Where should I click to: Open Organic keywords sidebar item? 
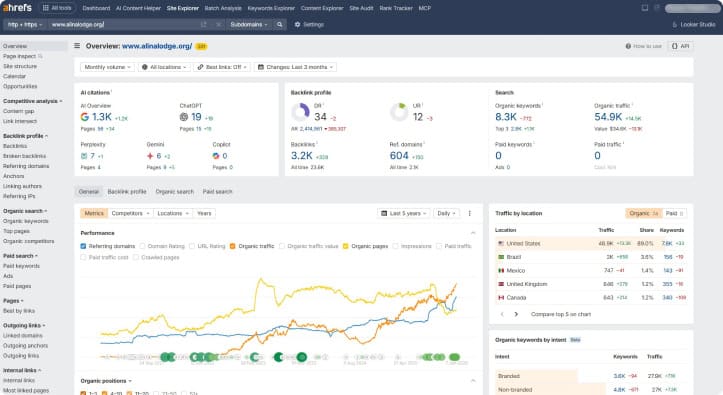tap(26, 221)
